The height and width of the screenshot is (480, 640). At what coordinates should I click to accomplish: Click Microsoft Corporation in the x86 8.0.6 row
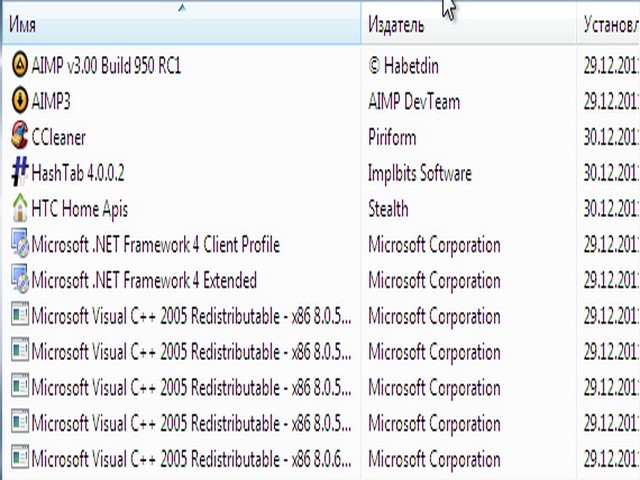[434, 459]
